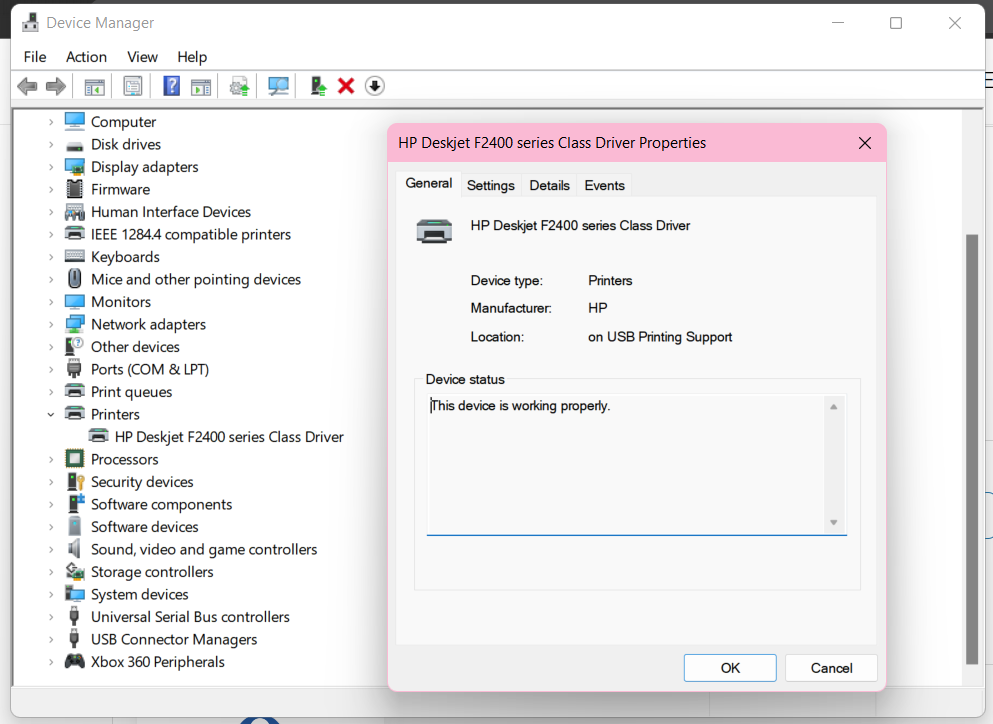This screenshot has width=993, height=724.
Task: Click the printer icon in the properties dialog
Action: (434, 230)
